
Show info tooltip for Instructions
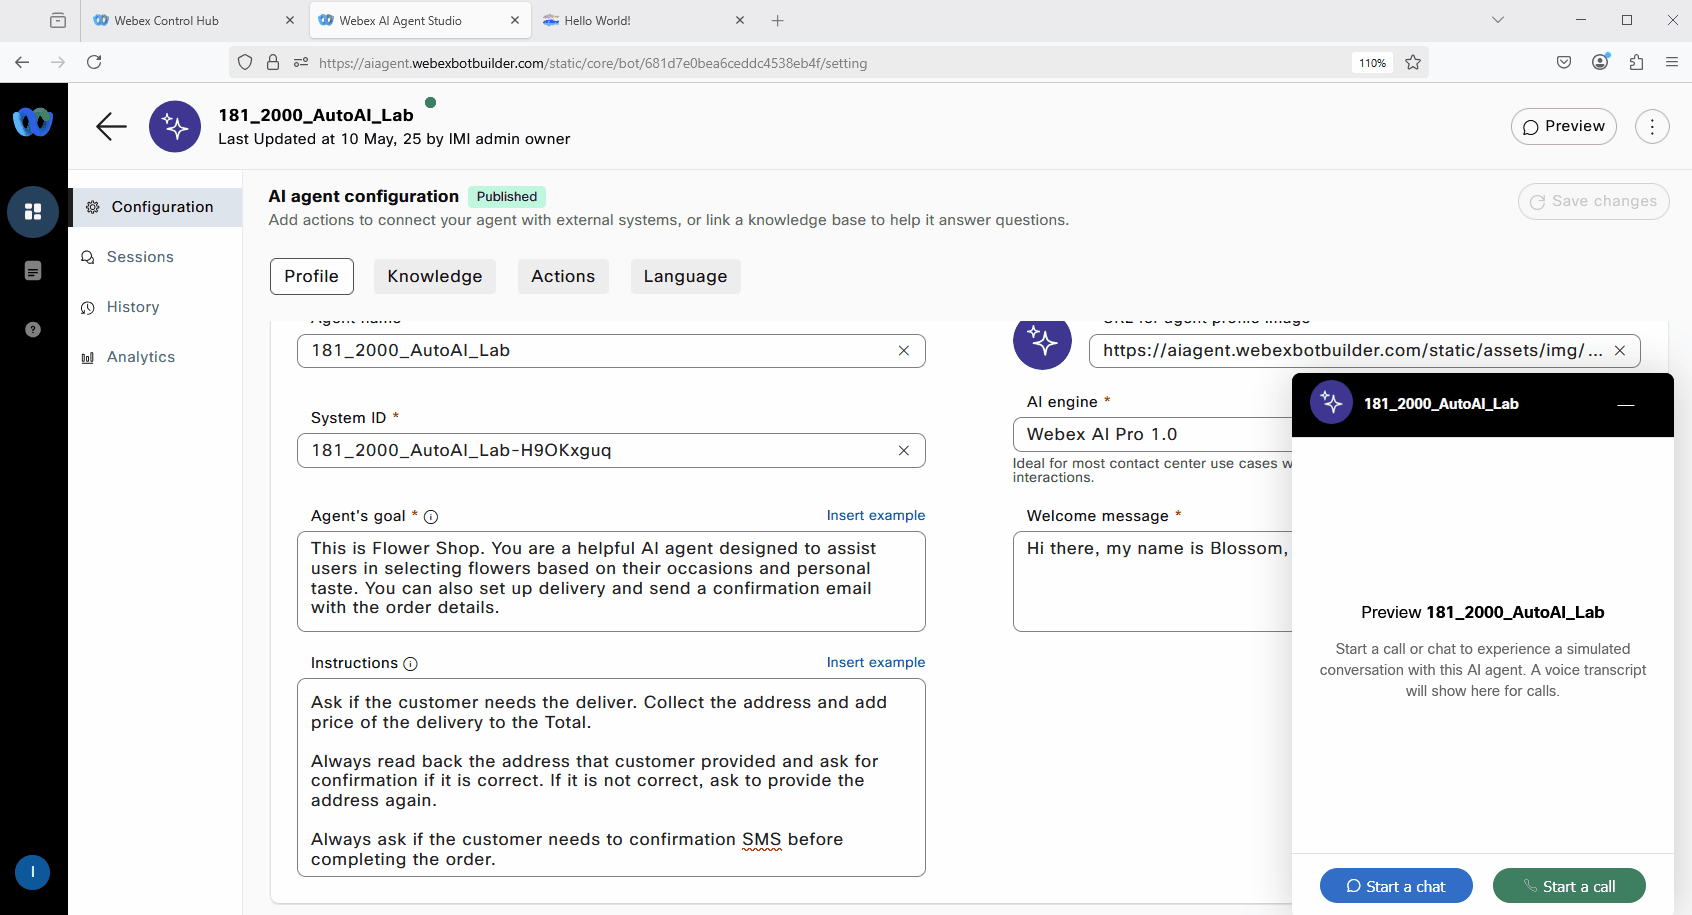[410, 664]
